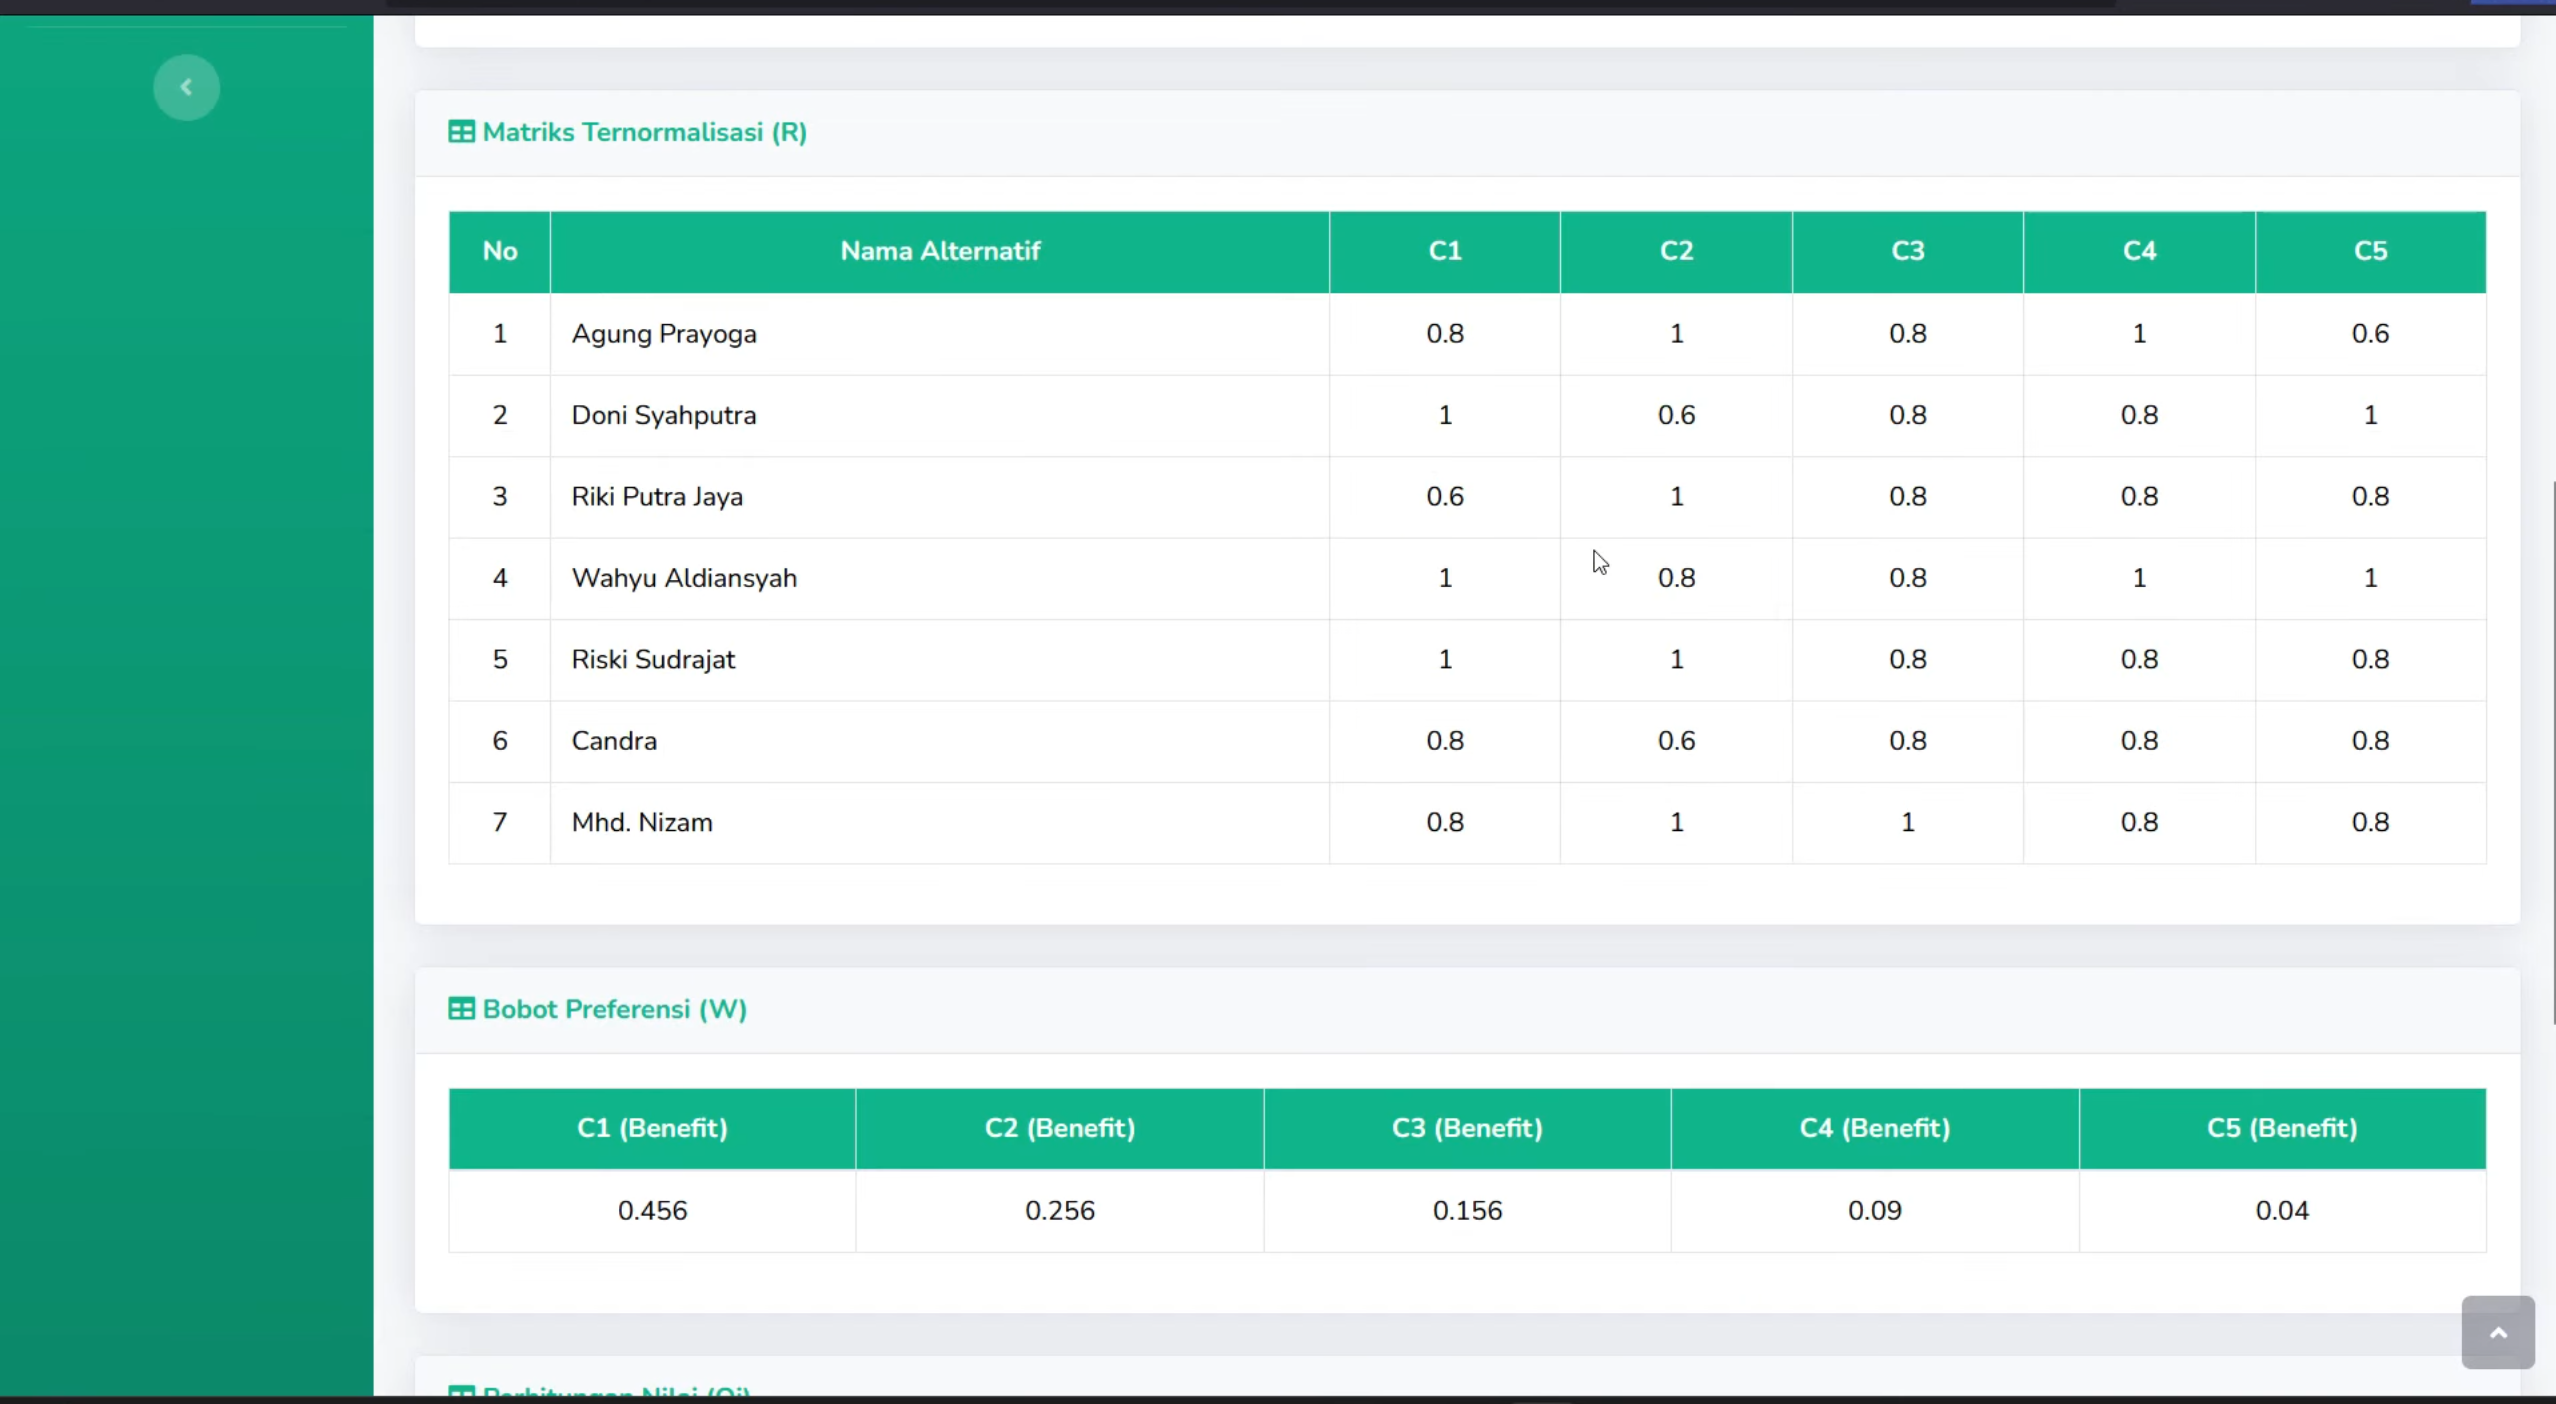Image resolution: width=2556 pixels, height=1404 pixels.
Task: Click Riski Sudrajat's C1 value 1
Action: pyautogui.click(x=1445, y=660)
